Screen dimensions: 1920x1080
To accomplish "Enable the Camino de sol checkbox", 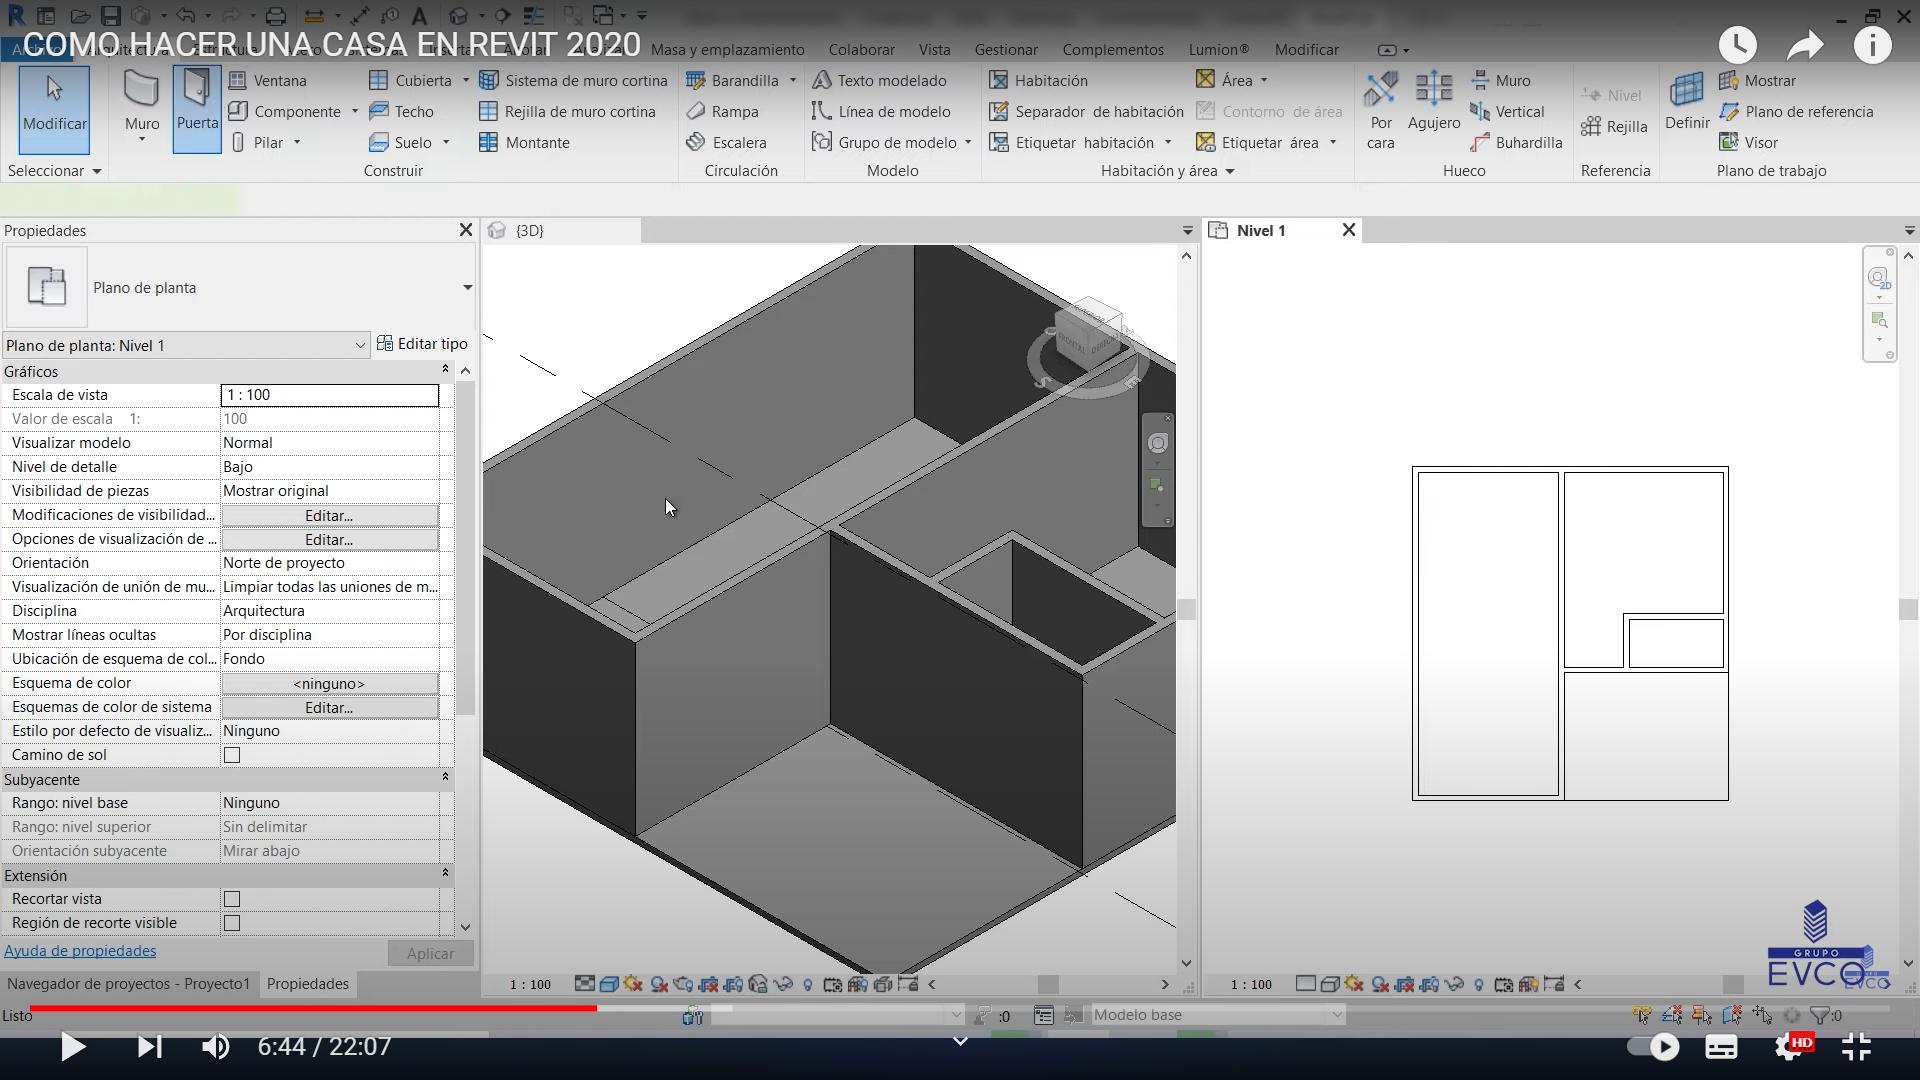I will point(232,756).
